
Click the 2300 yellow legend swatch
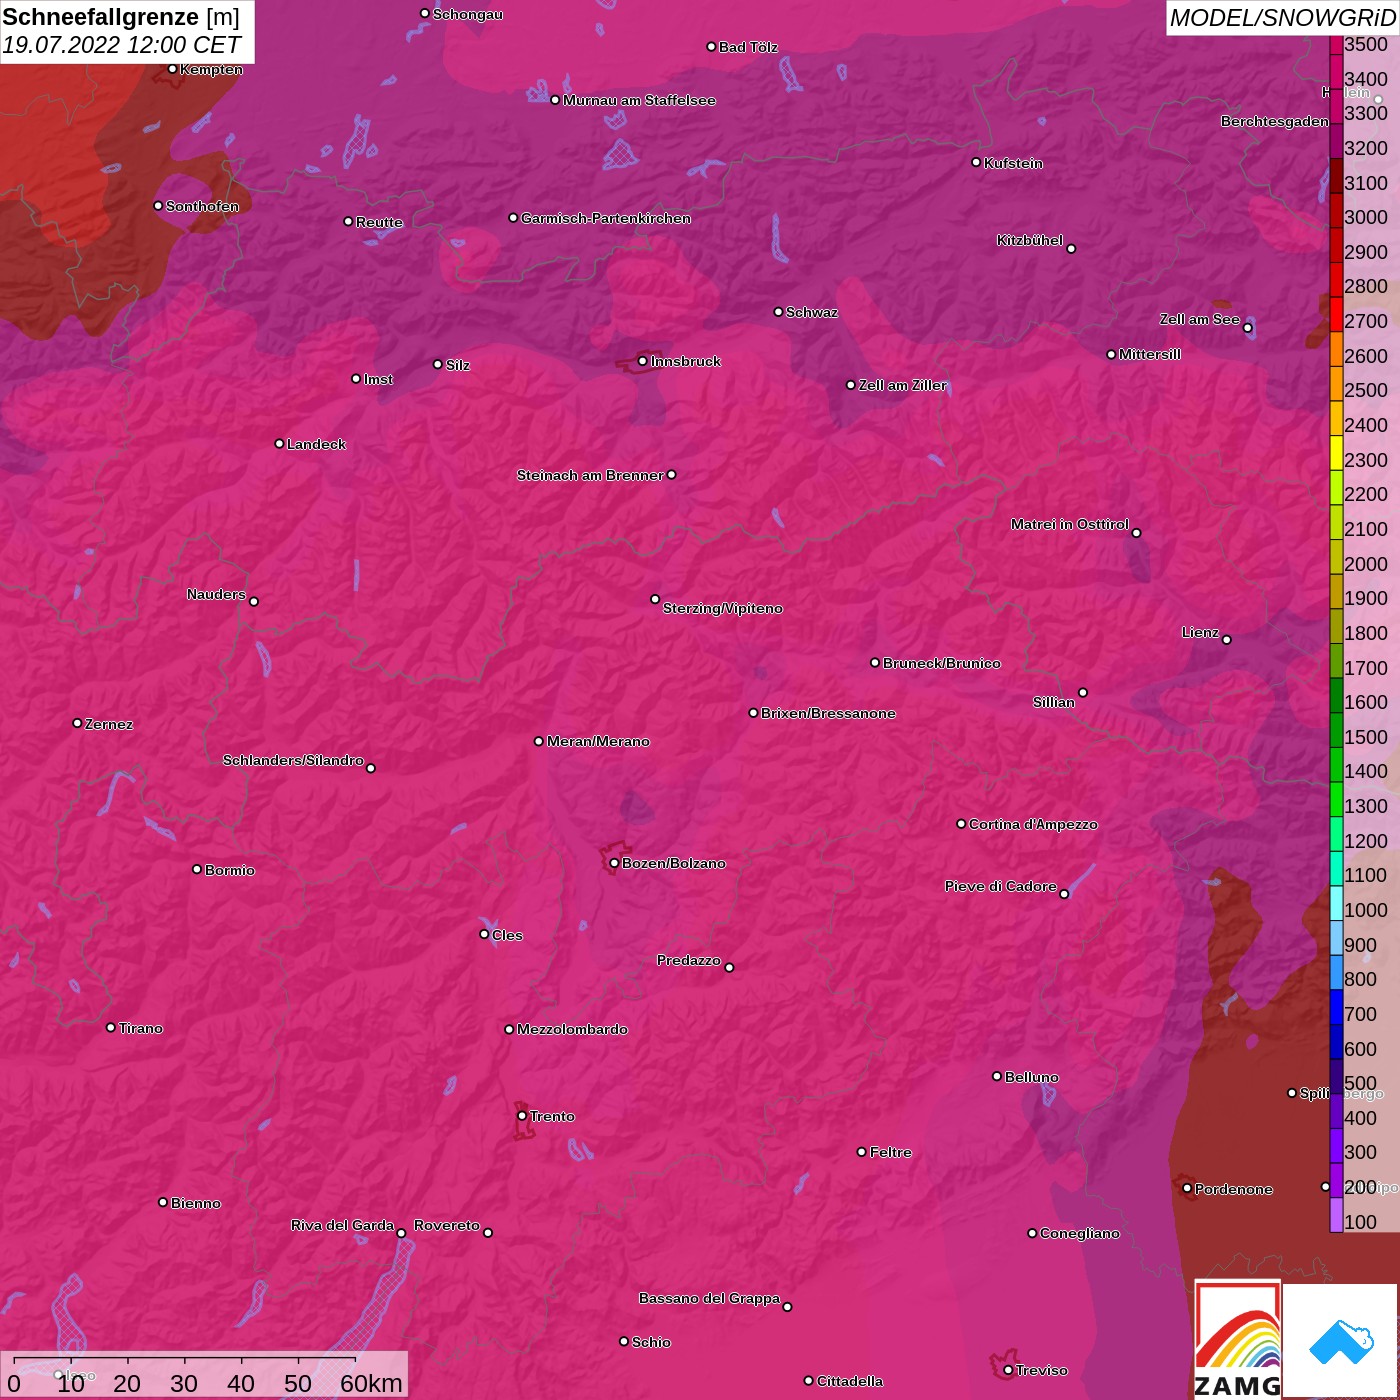(1336, 452)
